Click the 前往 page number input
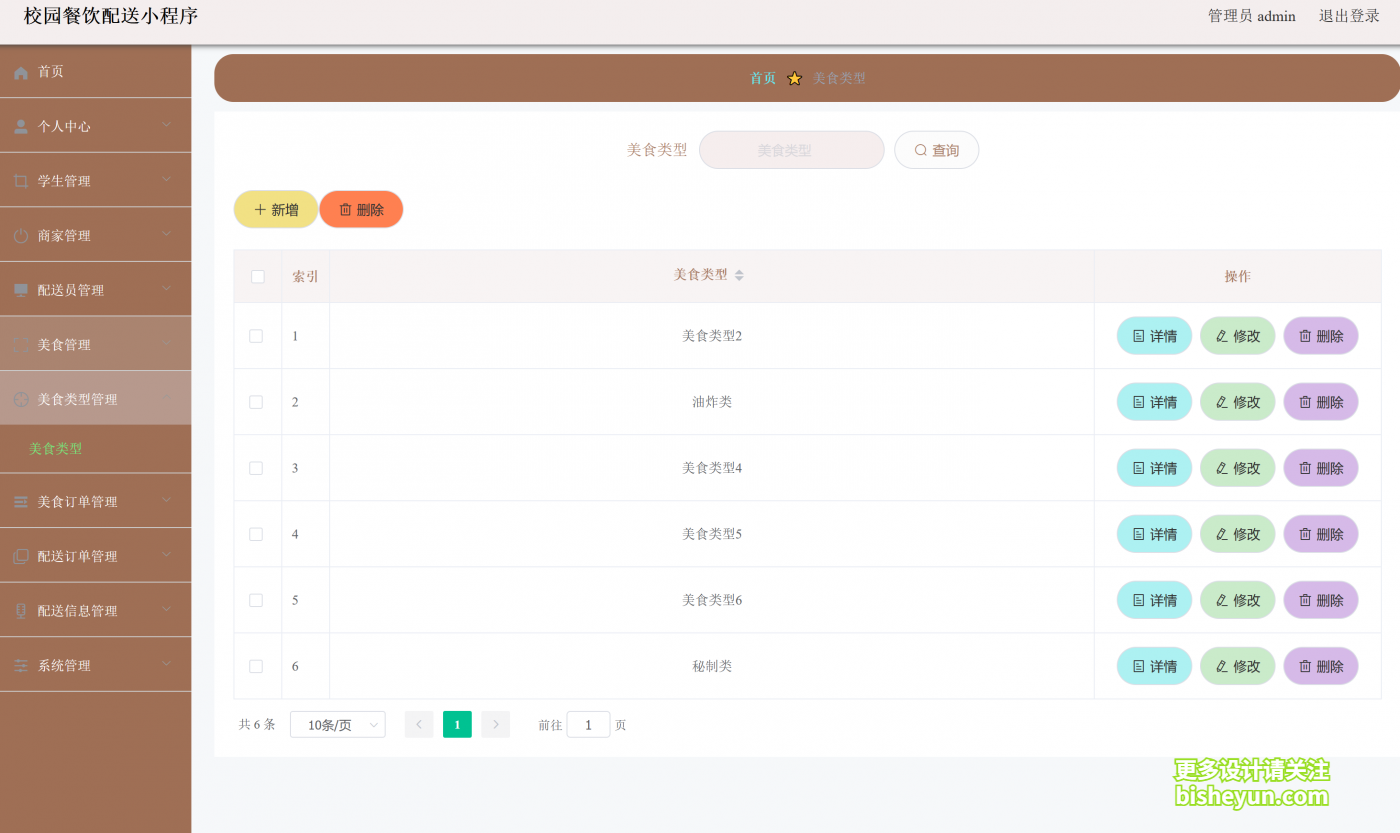 point(588,724)
